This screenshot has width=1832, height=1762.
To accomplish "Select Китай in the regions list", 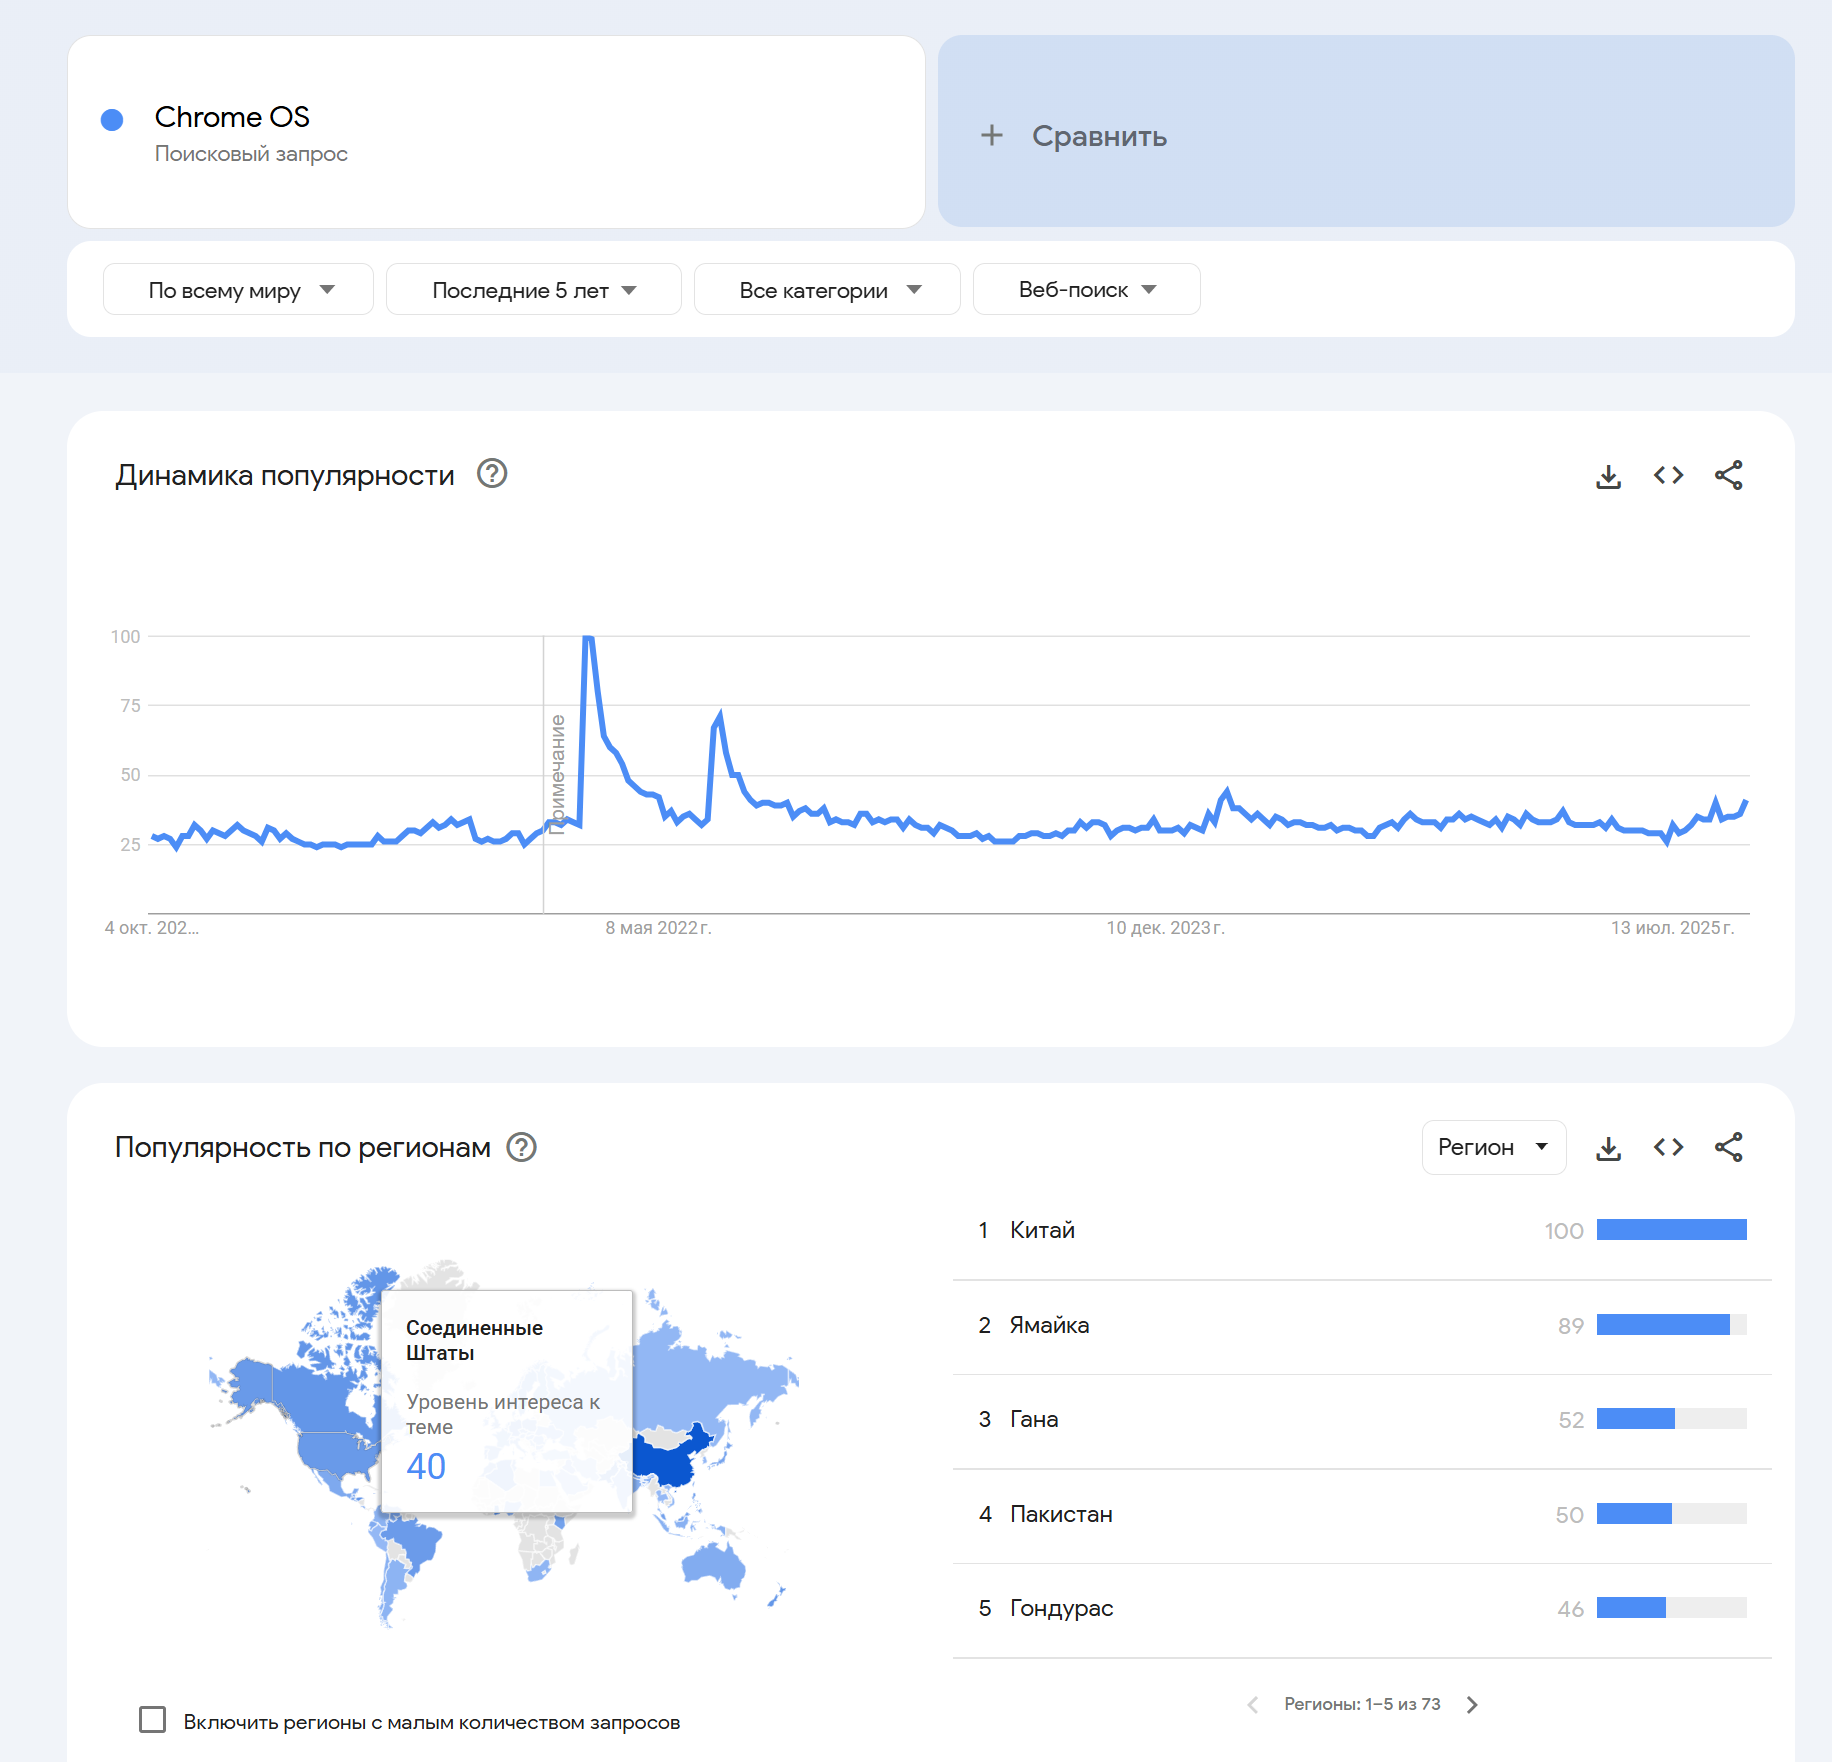I will coord(1042,1230).
